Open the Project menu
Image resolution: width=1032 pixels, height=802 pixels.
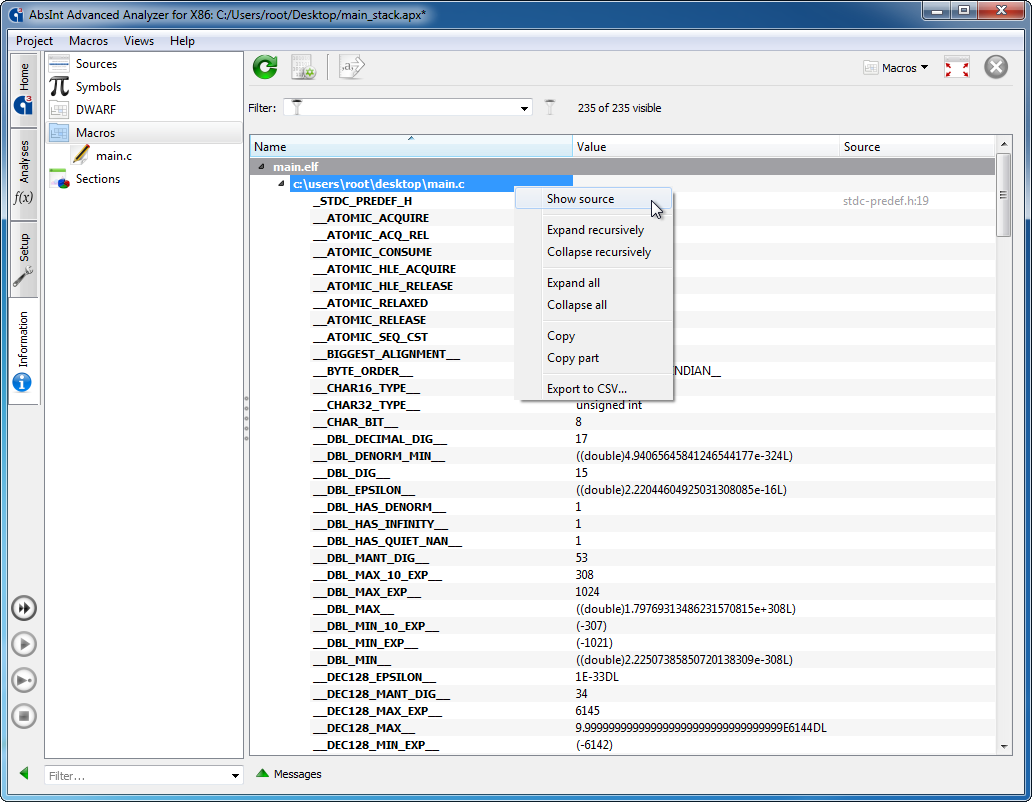[34, 41]
